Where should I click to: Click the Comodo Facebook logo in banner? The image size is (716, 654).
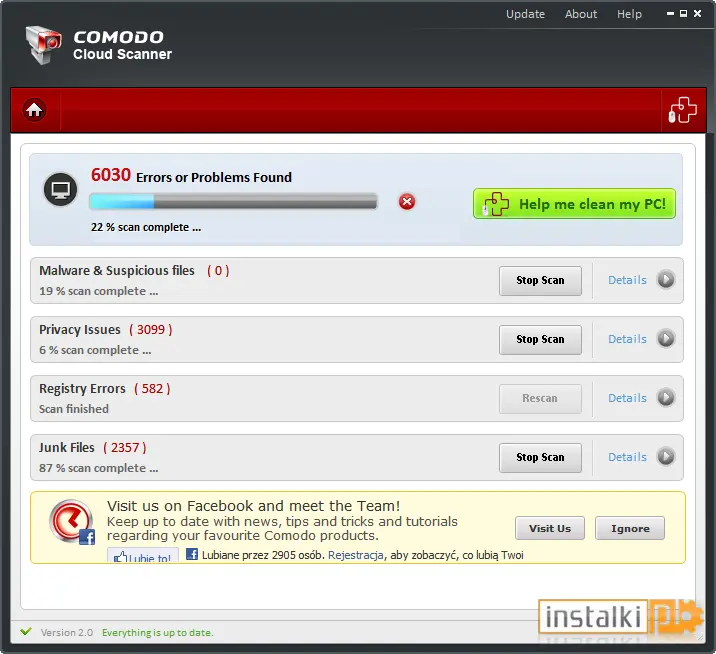[x=72, y=522]
